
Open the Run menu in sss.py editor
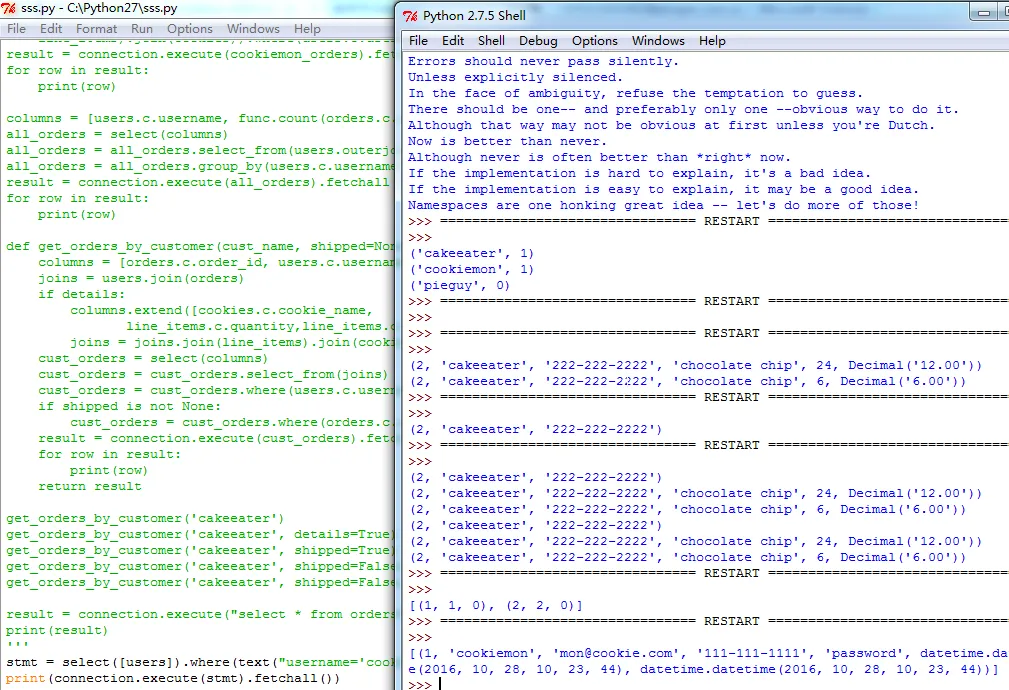click(x=142, y=29)
